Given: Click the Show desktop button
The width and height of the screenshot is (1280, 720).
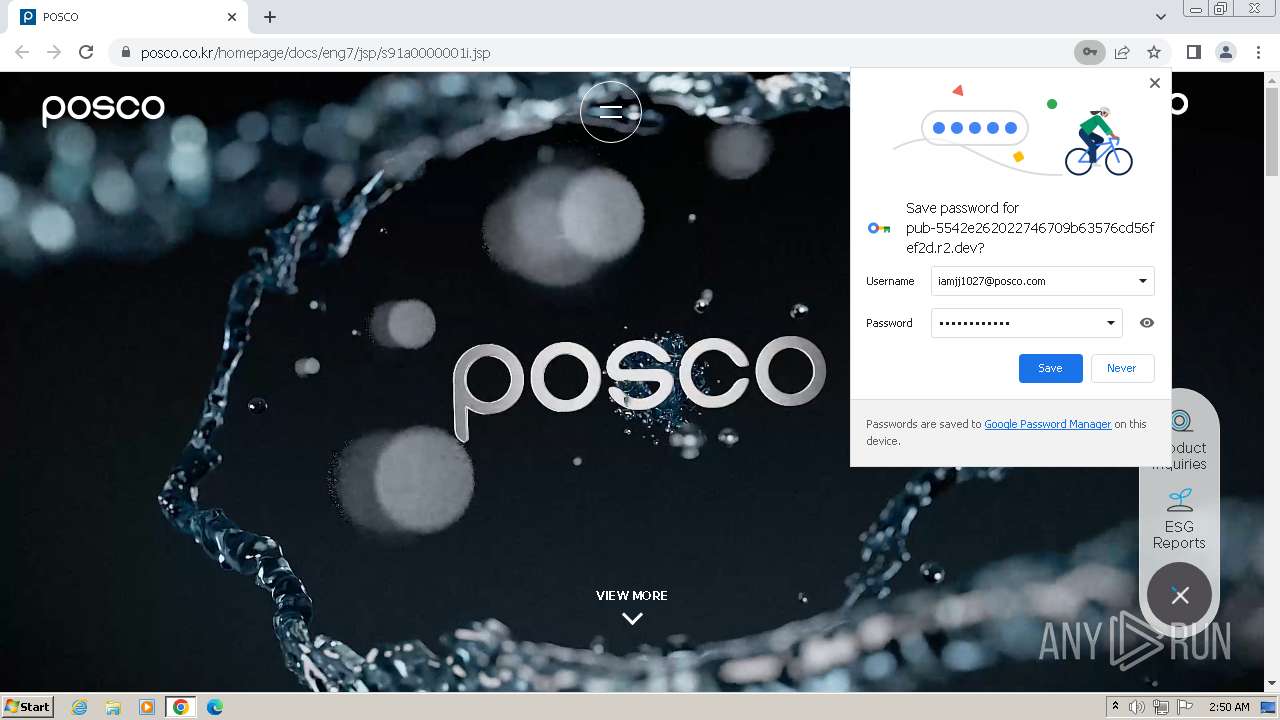Looking at the screenshot, I should (x=1269, y=707).
